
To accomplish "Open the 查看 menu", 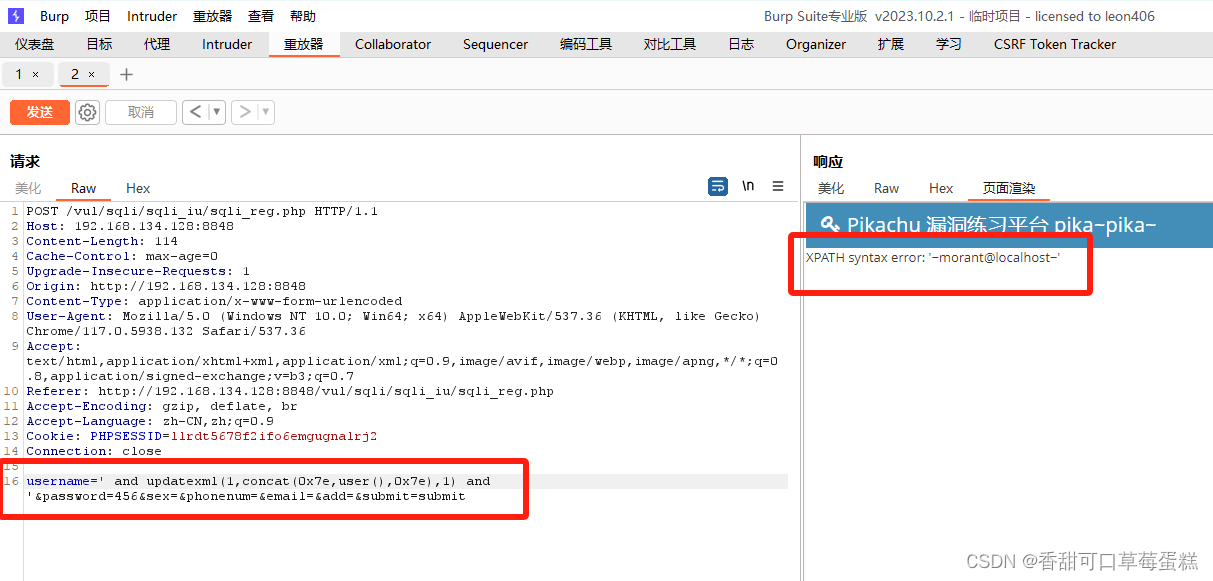I will coord(261,16).
